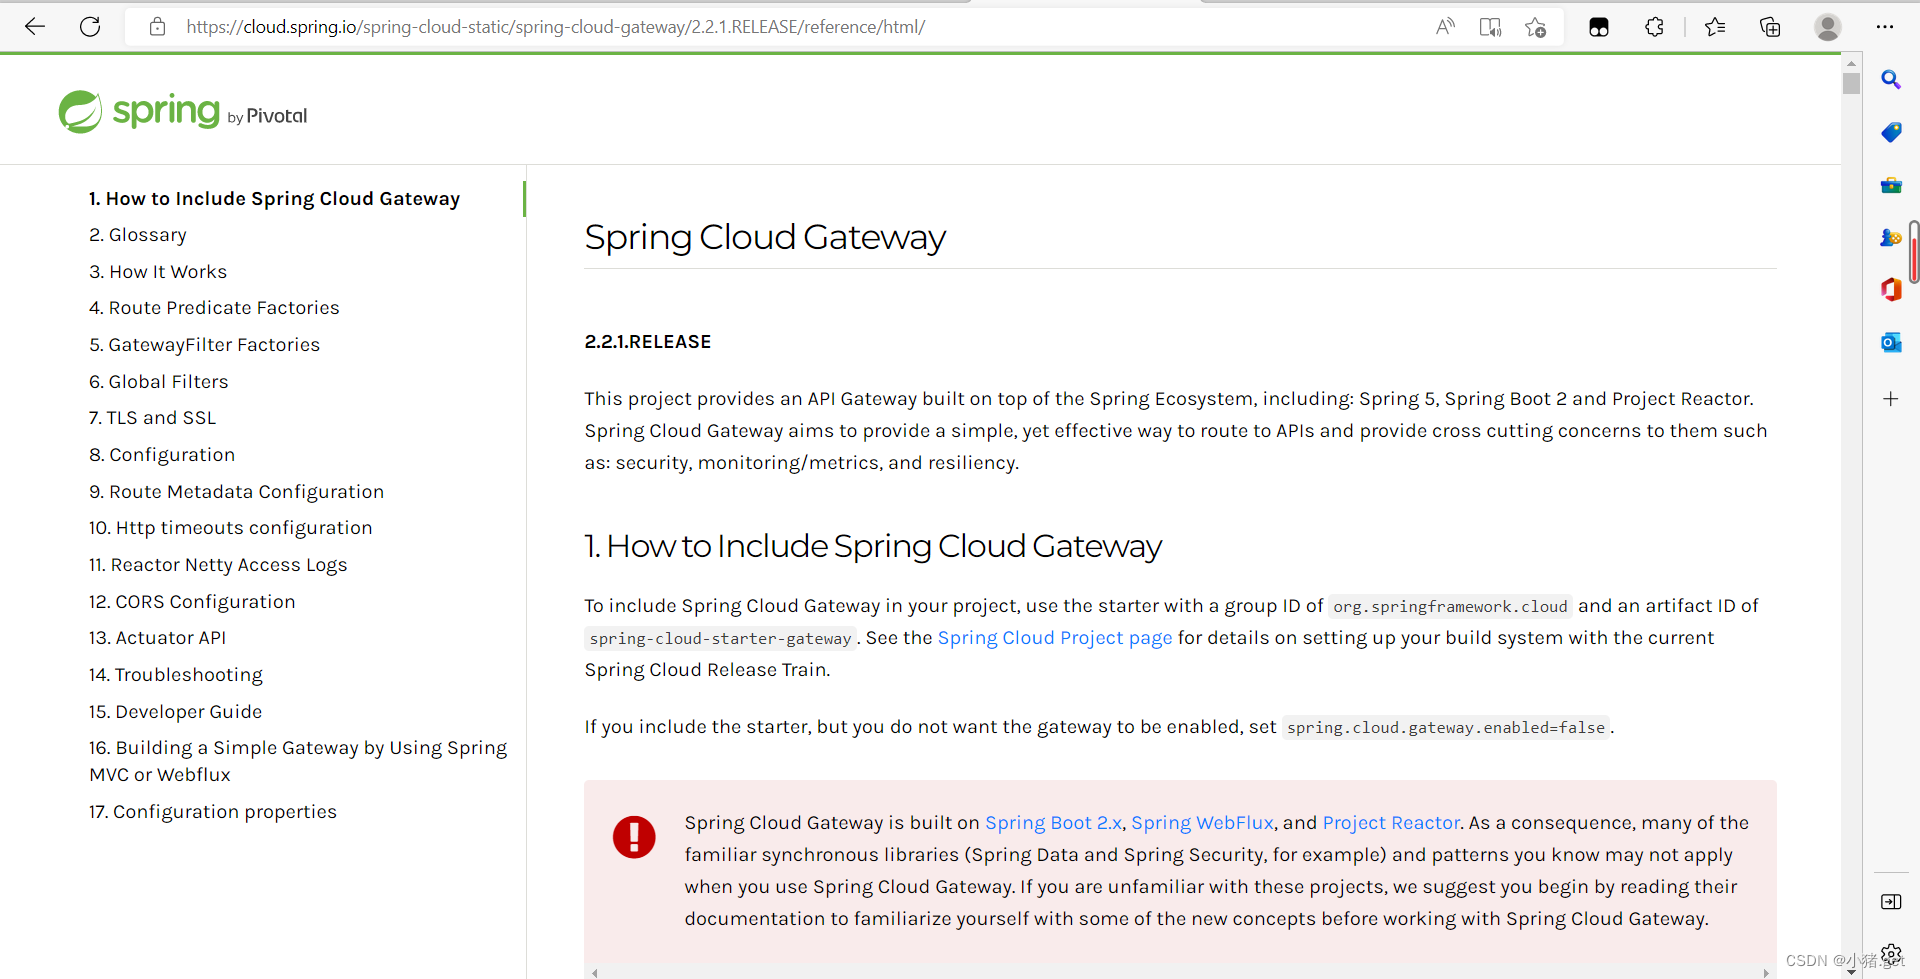Click the 'spring-cloud-starter-gateway' code text
Image resolution: width=1920 pixels, height=979 pixels.
pyautogui.click(x=720, y=639)
